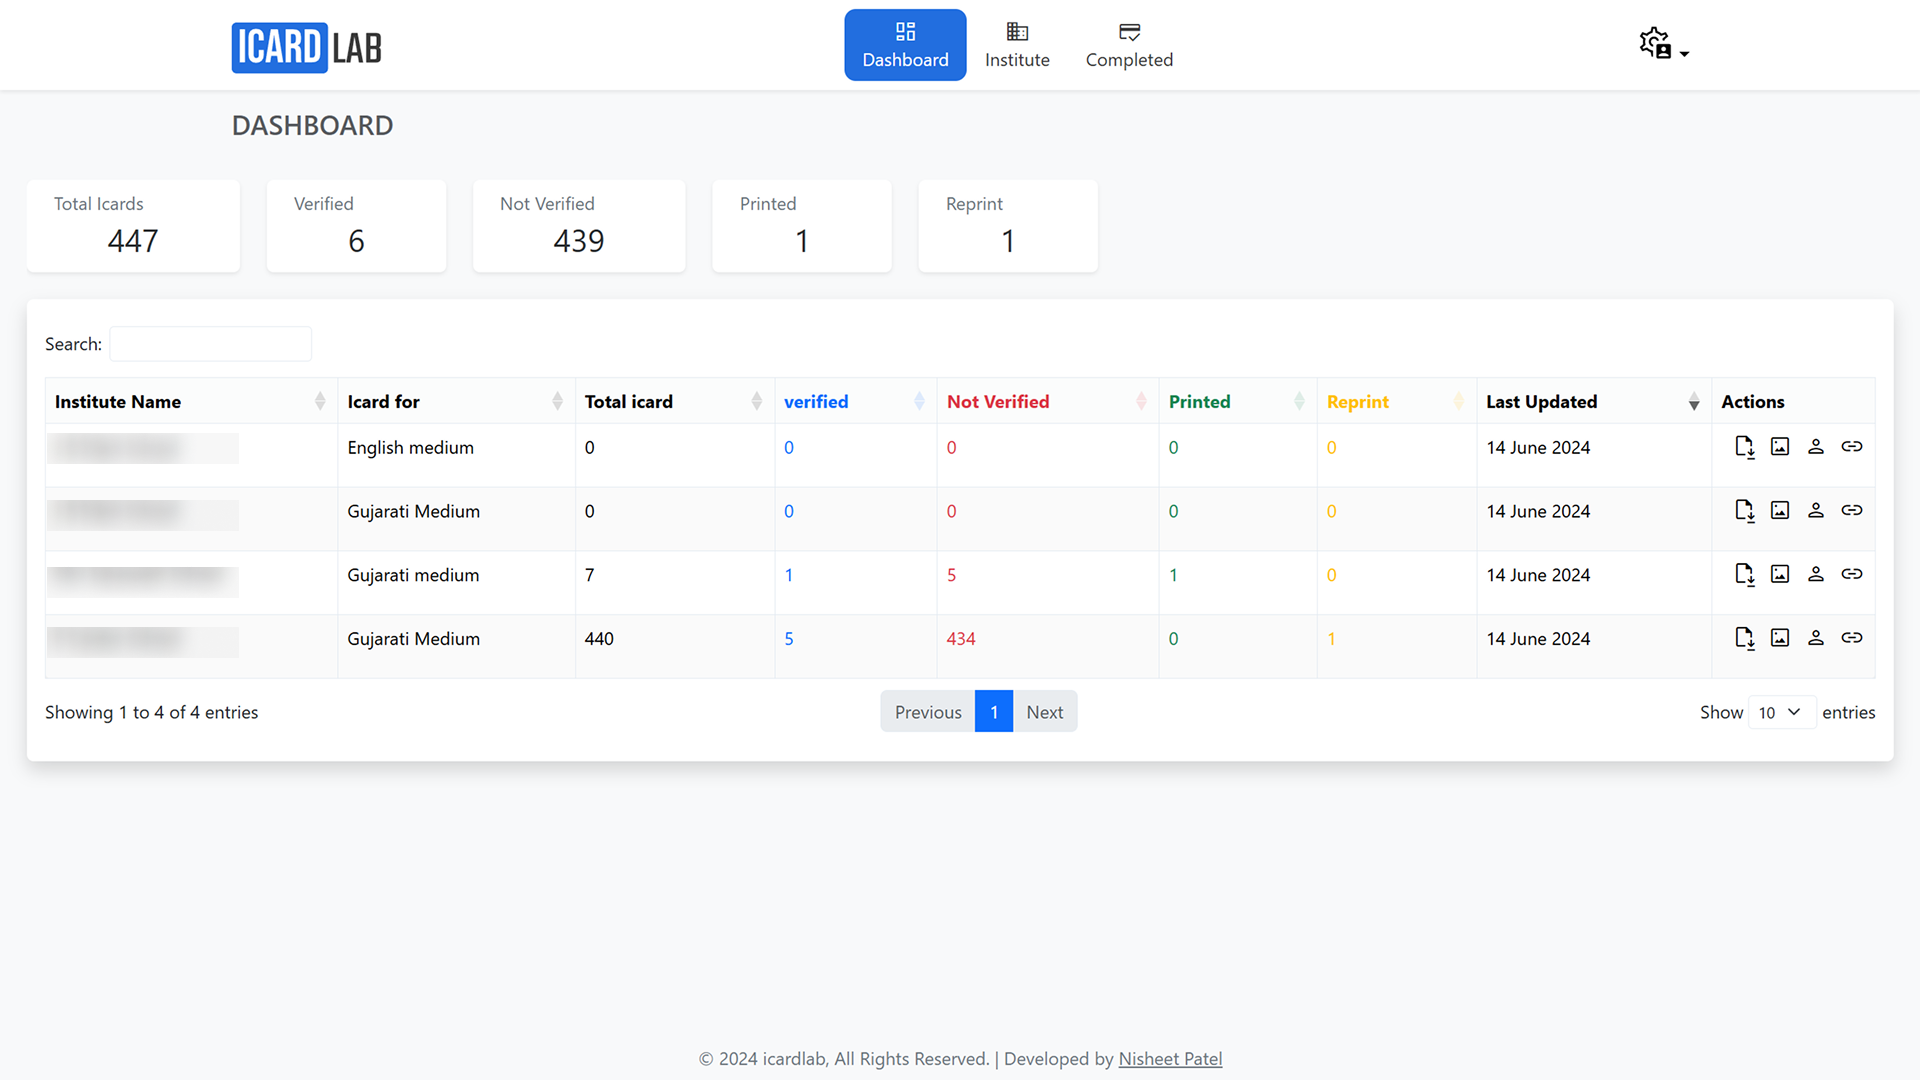Image resolution: width=1920 pixels, height=1080 pixels.
Task: Click the green '1' printed value in table
Action: (1173, 575)
